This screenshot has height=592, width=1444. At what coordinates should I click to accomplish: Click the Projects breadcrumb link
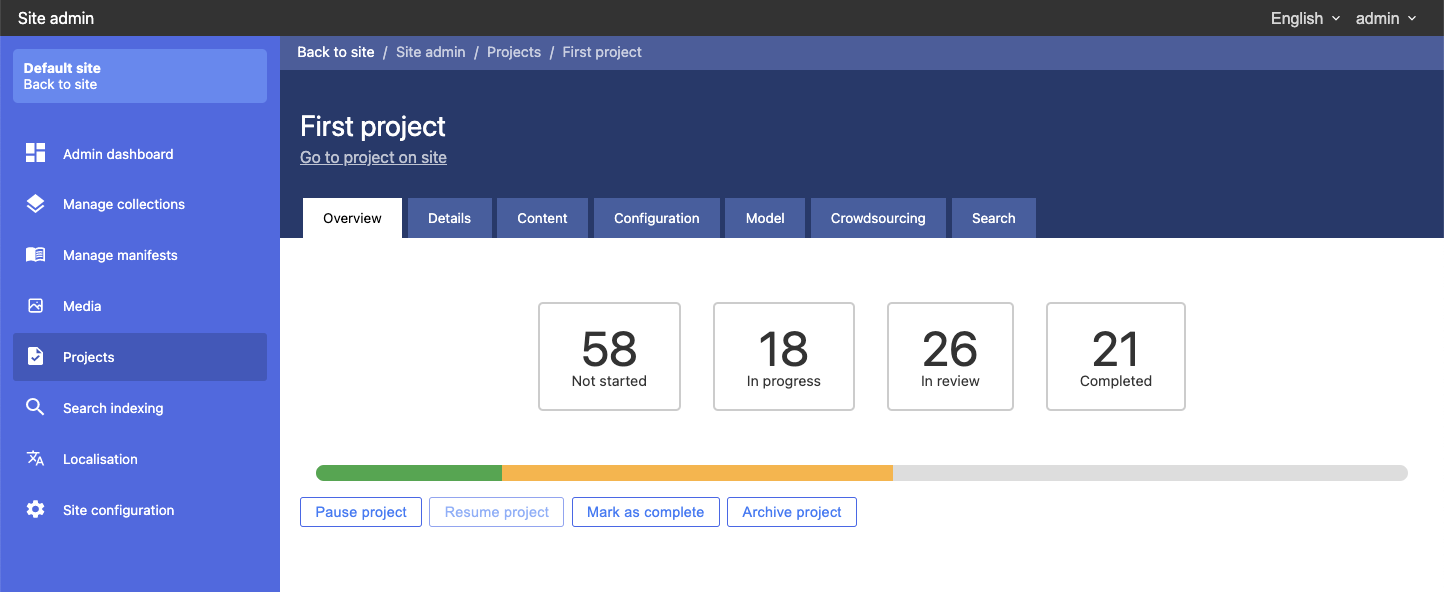(514, 52)
